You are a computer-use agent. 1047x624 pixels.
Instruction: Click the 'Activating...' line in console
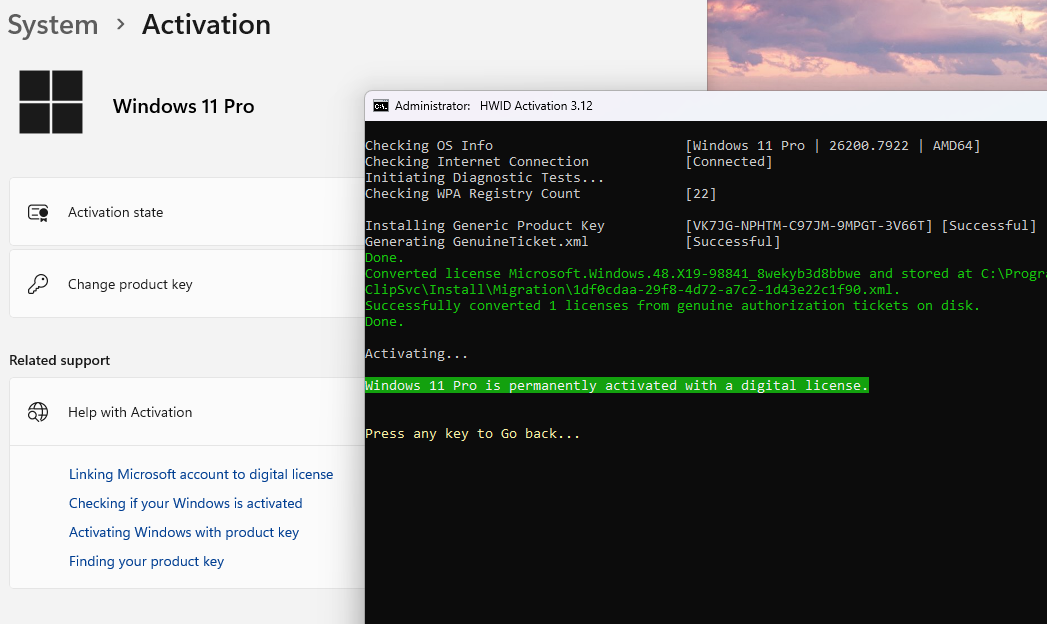pyautogui.click(x=417, y=354)
